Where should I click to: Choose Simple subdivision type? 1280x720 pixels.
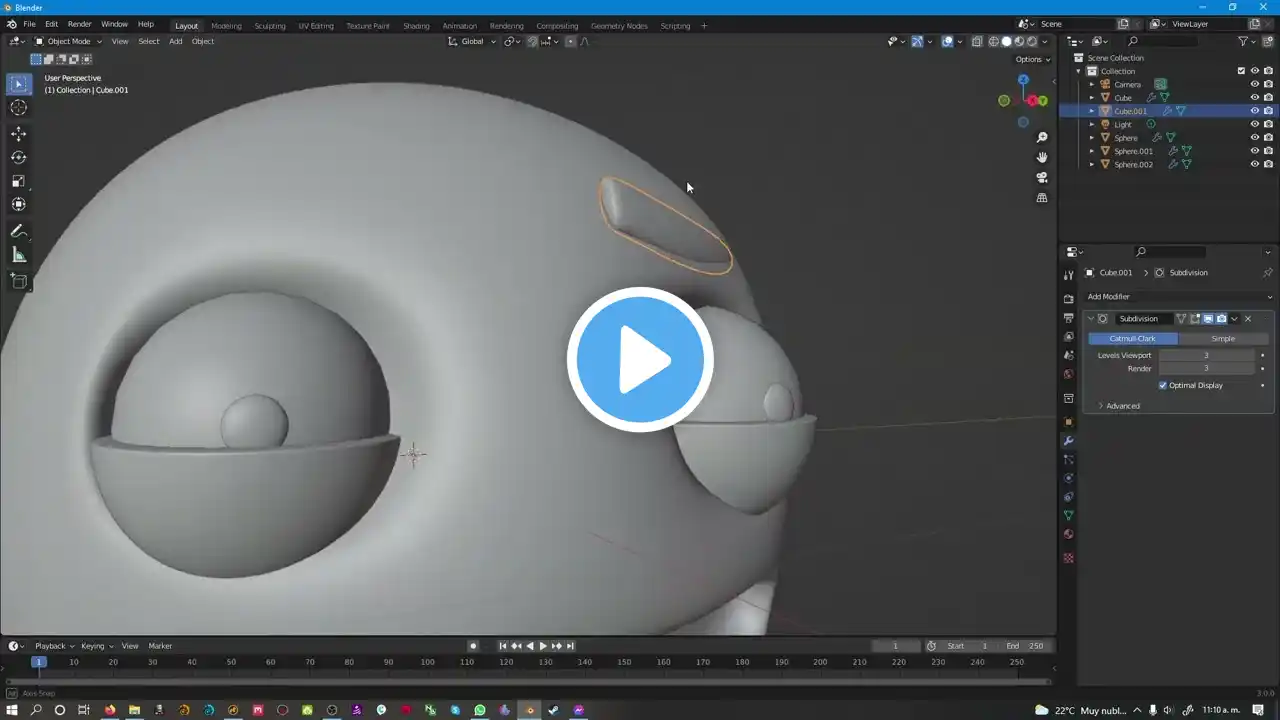point(1223,338)
